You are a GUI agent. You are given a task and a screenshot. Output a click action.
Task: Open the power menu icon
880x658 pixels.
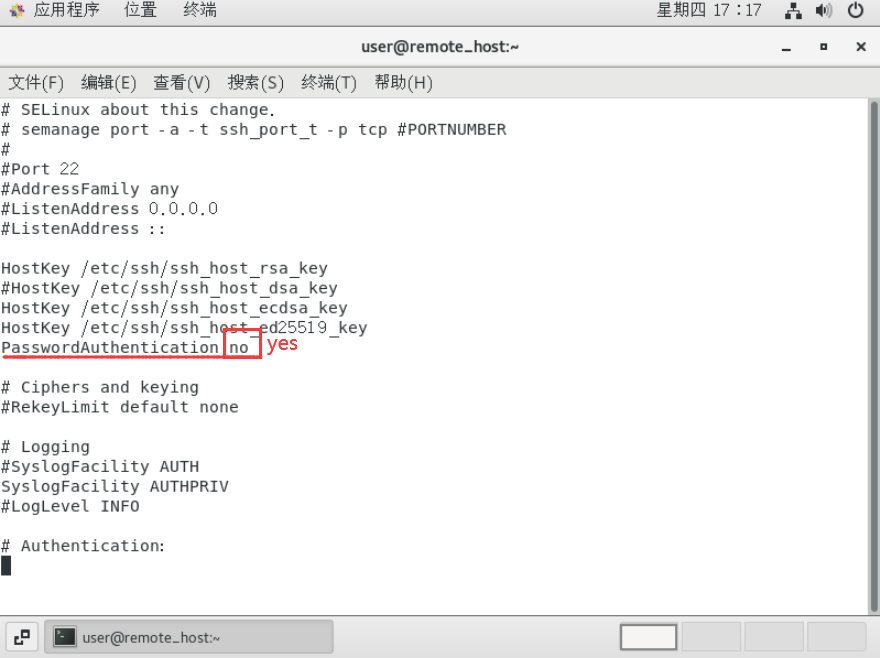855,11
